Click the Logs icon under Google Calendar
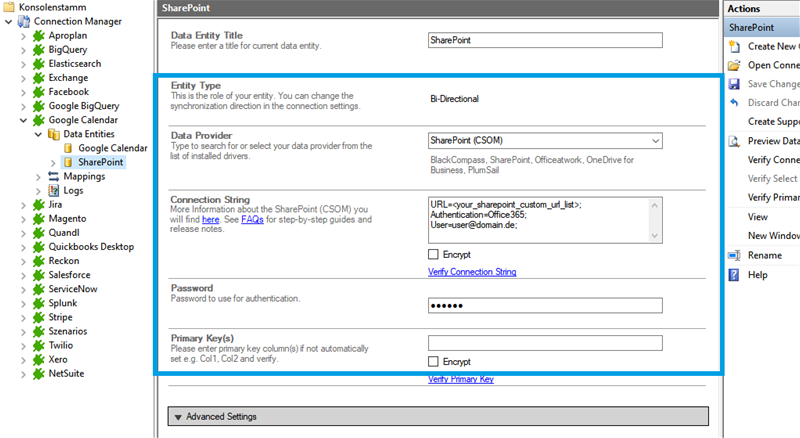 [53, 190]
